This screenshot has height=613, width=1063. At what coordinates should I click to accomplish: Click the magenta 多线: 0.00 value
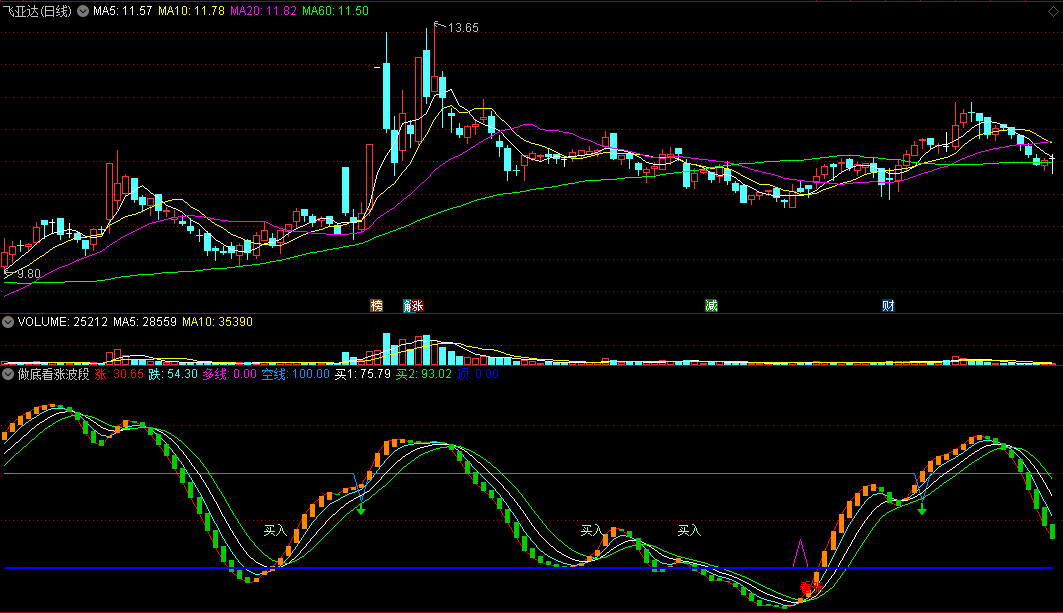pyautogui.click(x=230, y=374)
